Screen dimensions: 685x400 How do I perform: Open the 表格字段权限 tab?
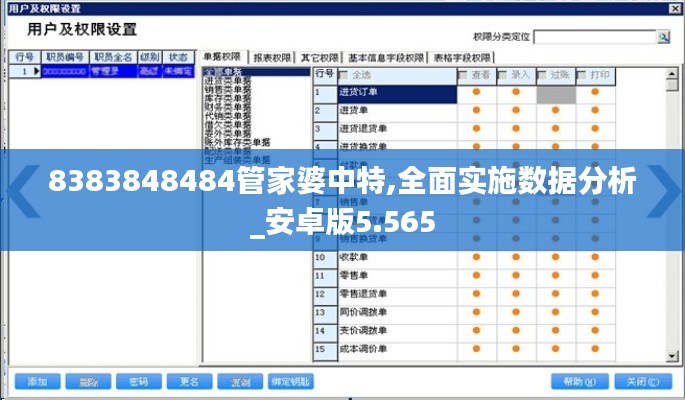coord(462,58)
